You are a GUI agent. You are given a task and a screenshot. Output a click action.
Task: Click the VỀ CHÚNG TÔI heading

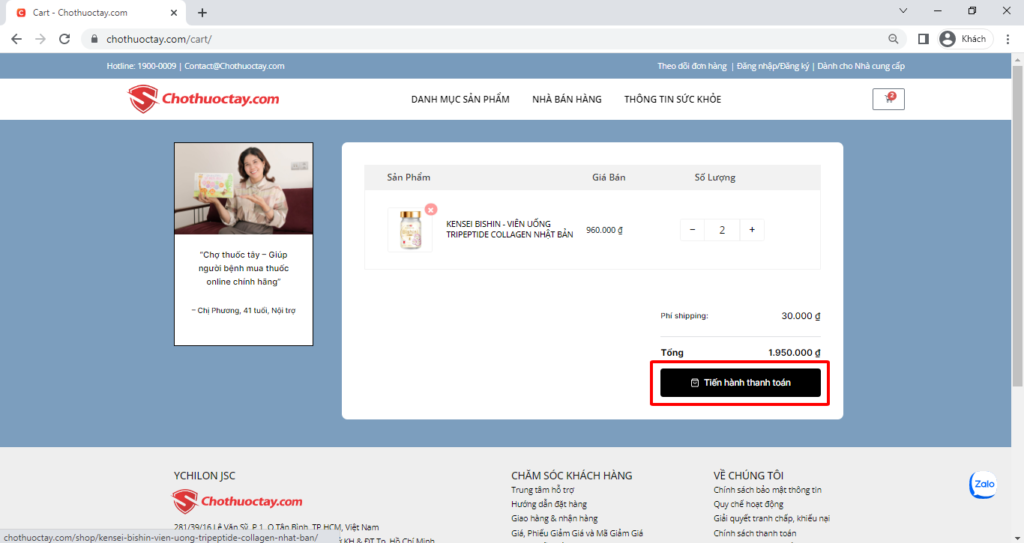tap(748, 476)
